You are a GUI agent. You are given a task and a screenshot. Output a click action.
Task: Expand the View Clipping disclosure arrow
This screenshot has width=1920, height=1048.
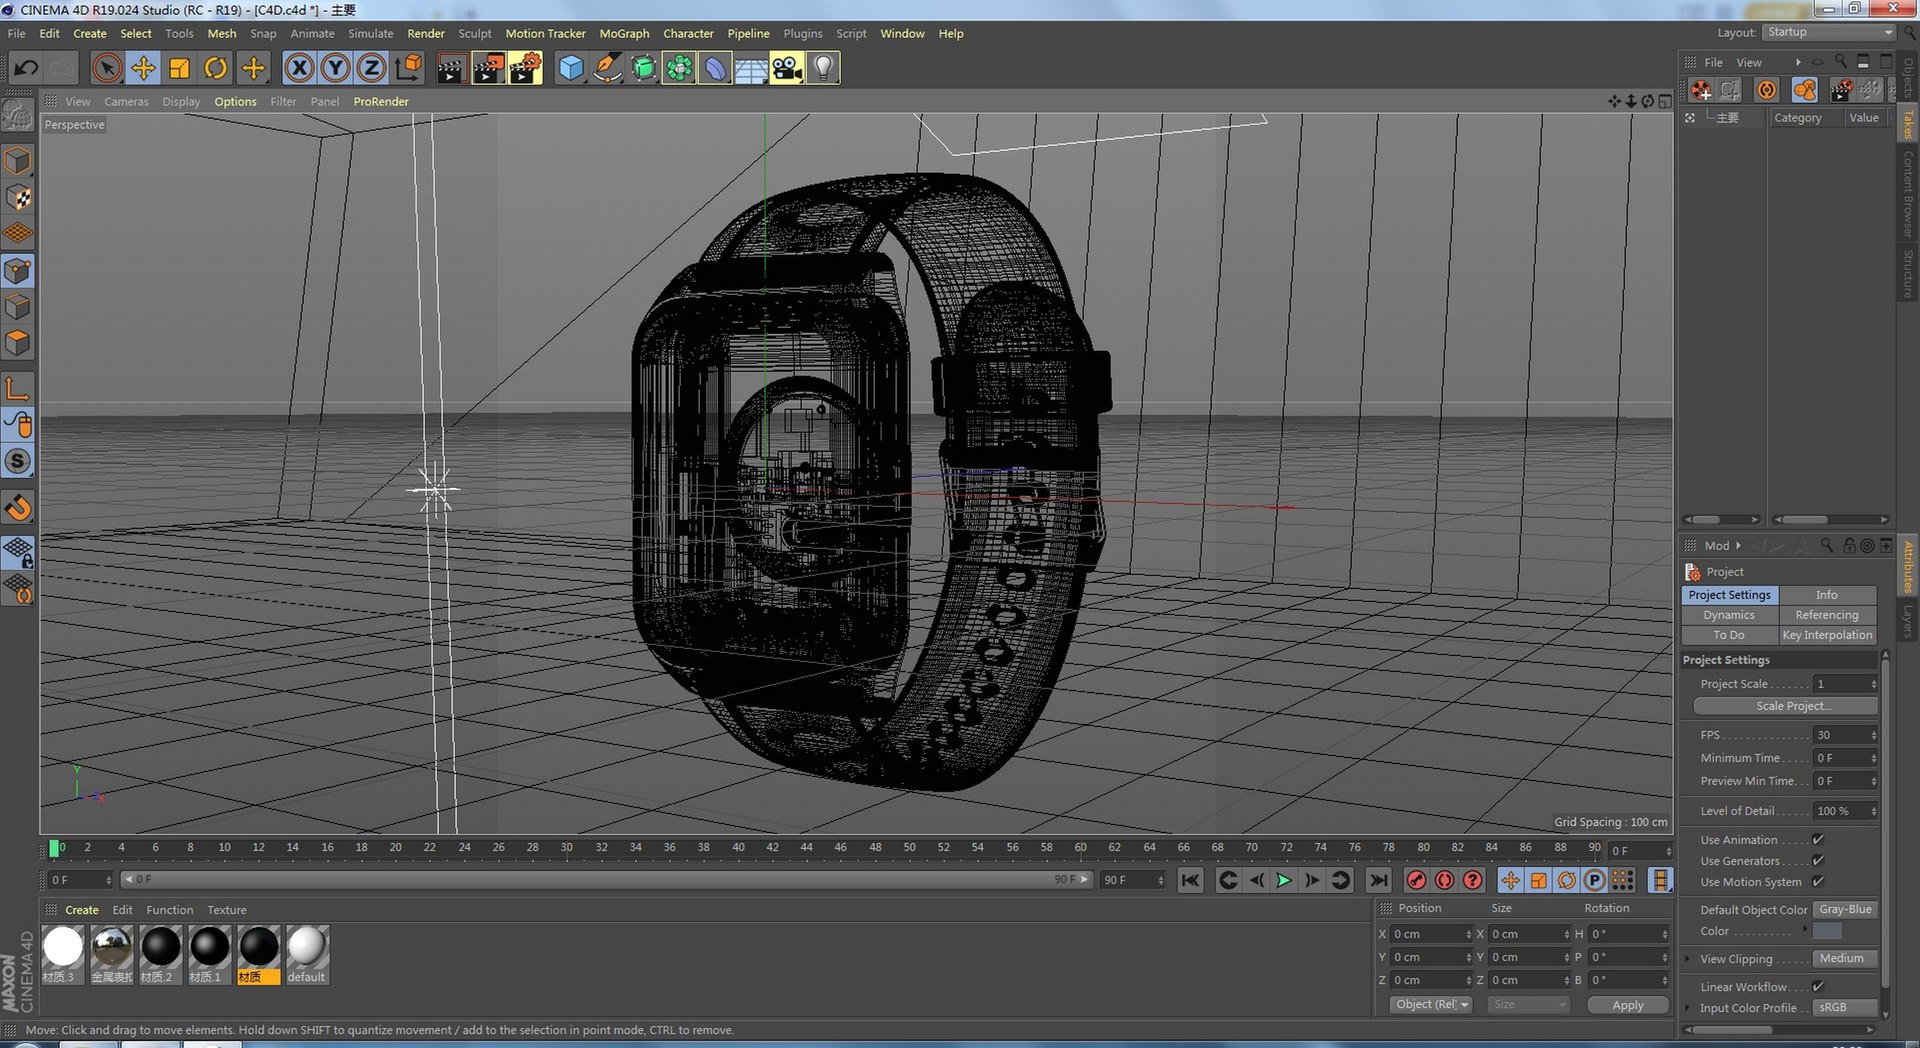tap(1688, 959)
